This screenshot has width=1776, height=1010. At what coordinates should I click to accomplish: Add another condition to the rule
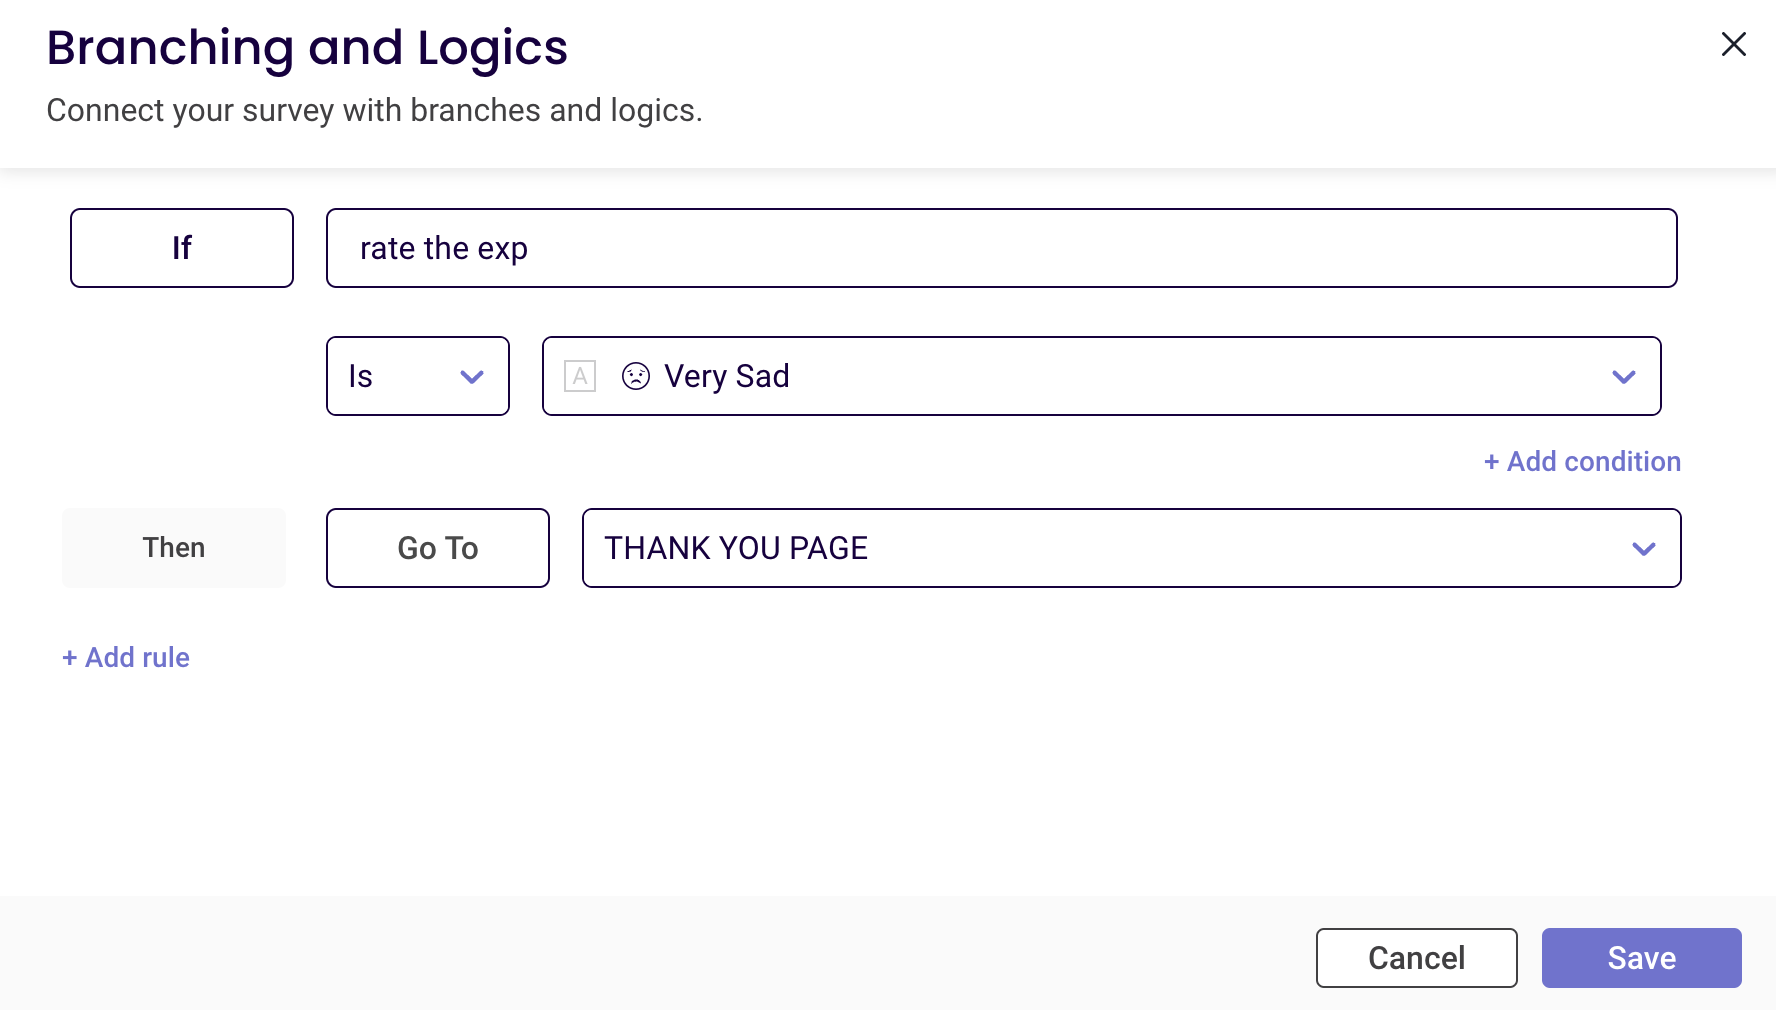pyautogui.click(x=1582, y=461)
